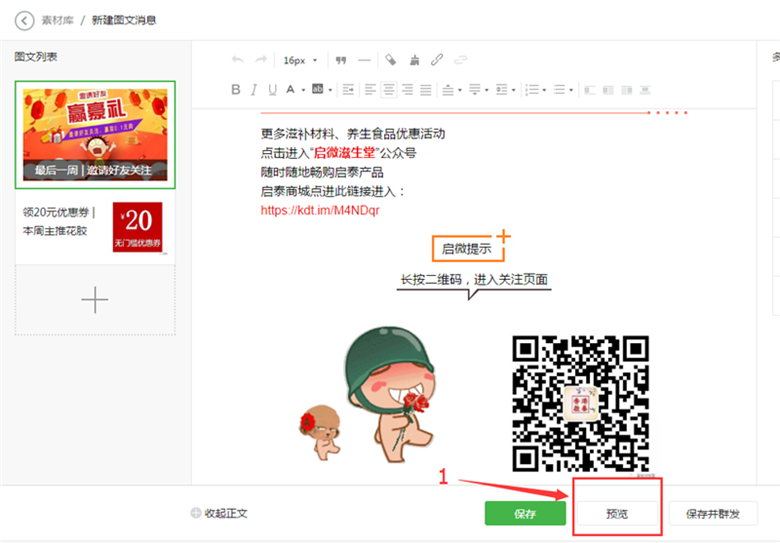Select the 赢豪礼 article thumbnail
The height and width of the screenshot is (543, 780).
click(x=95, y=135)
